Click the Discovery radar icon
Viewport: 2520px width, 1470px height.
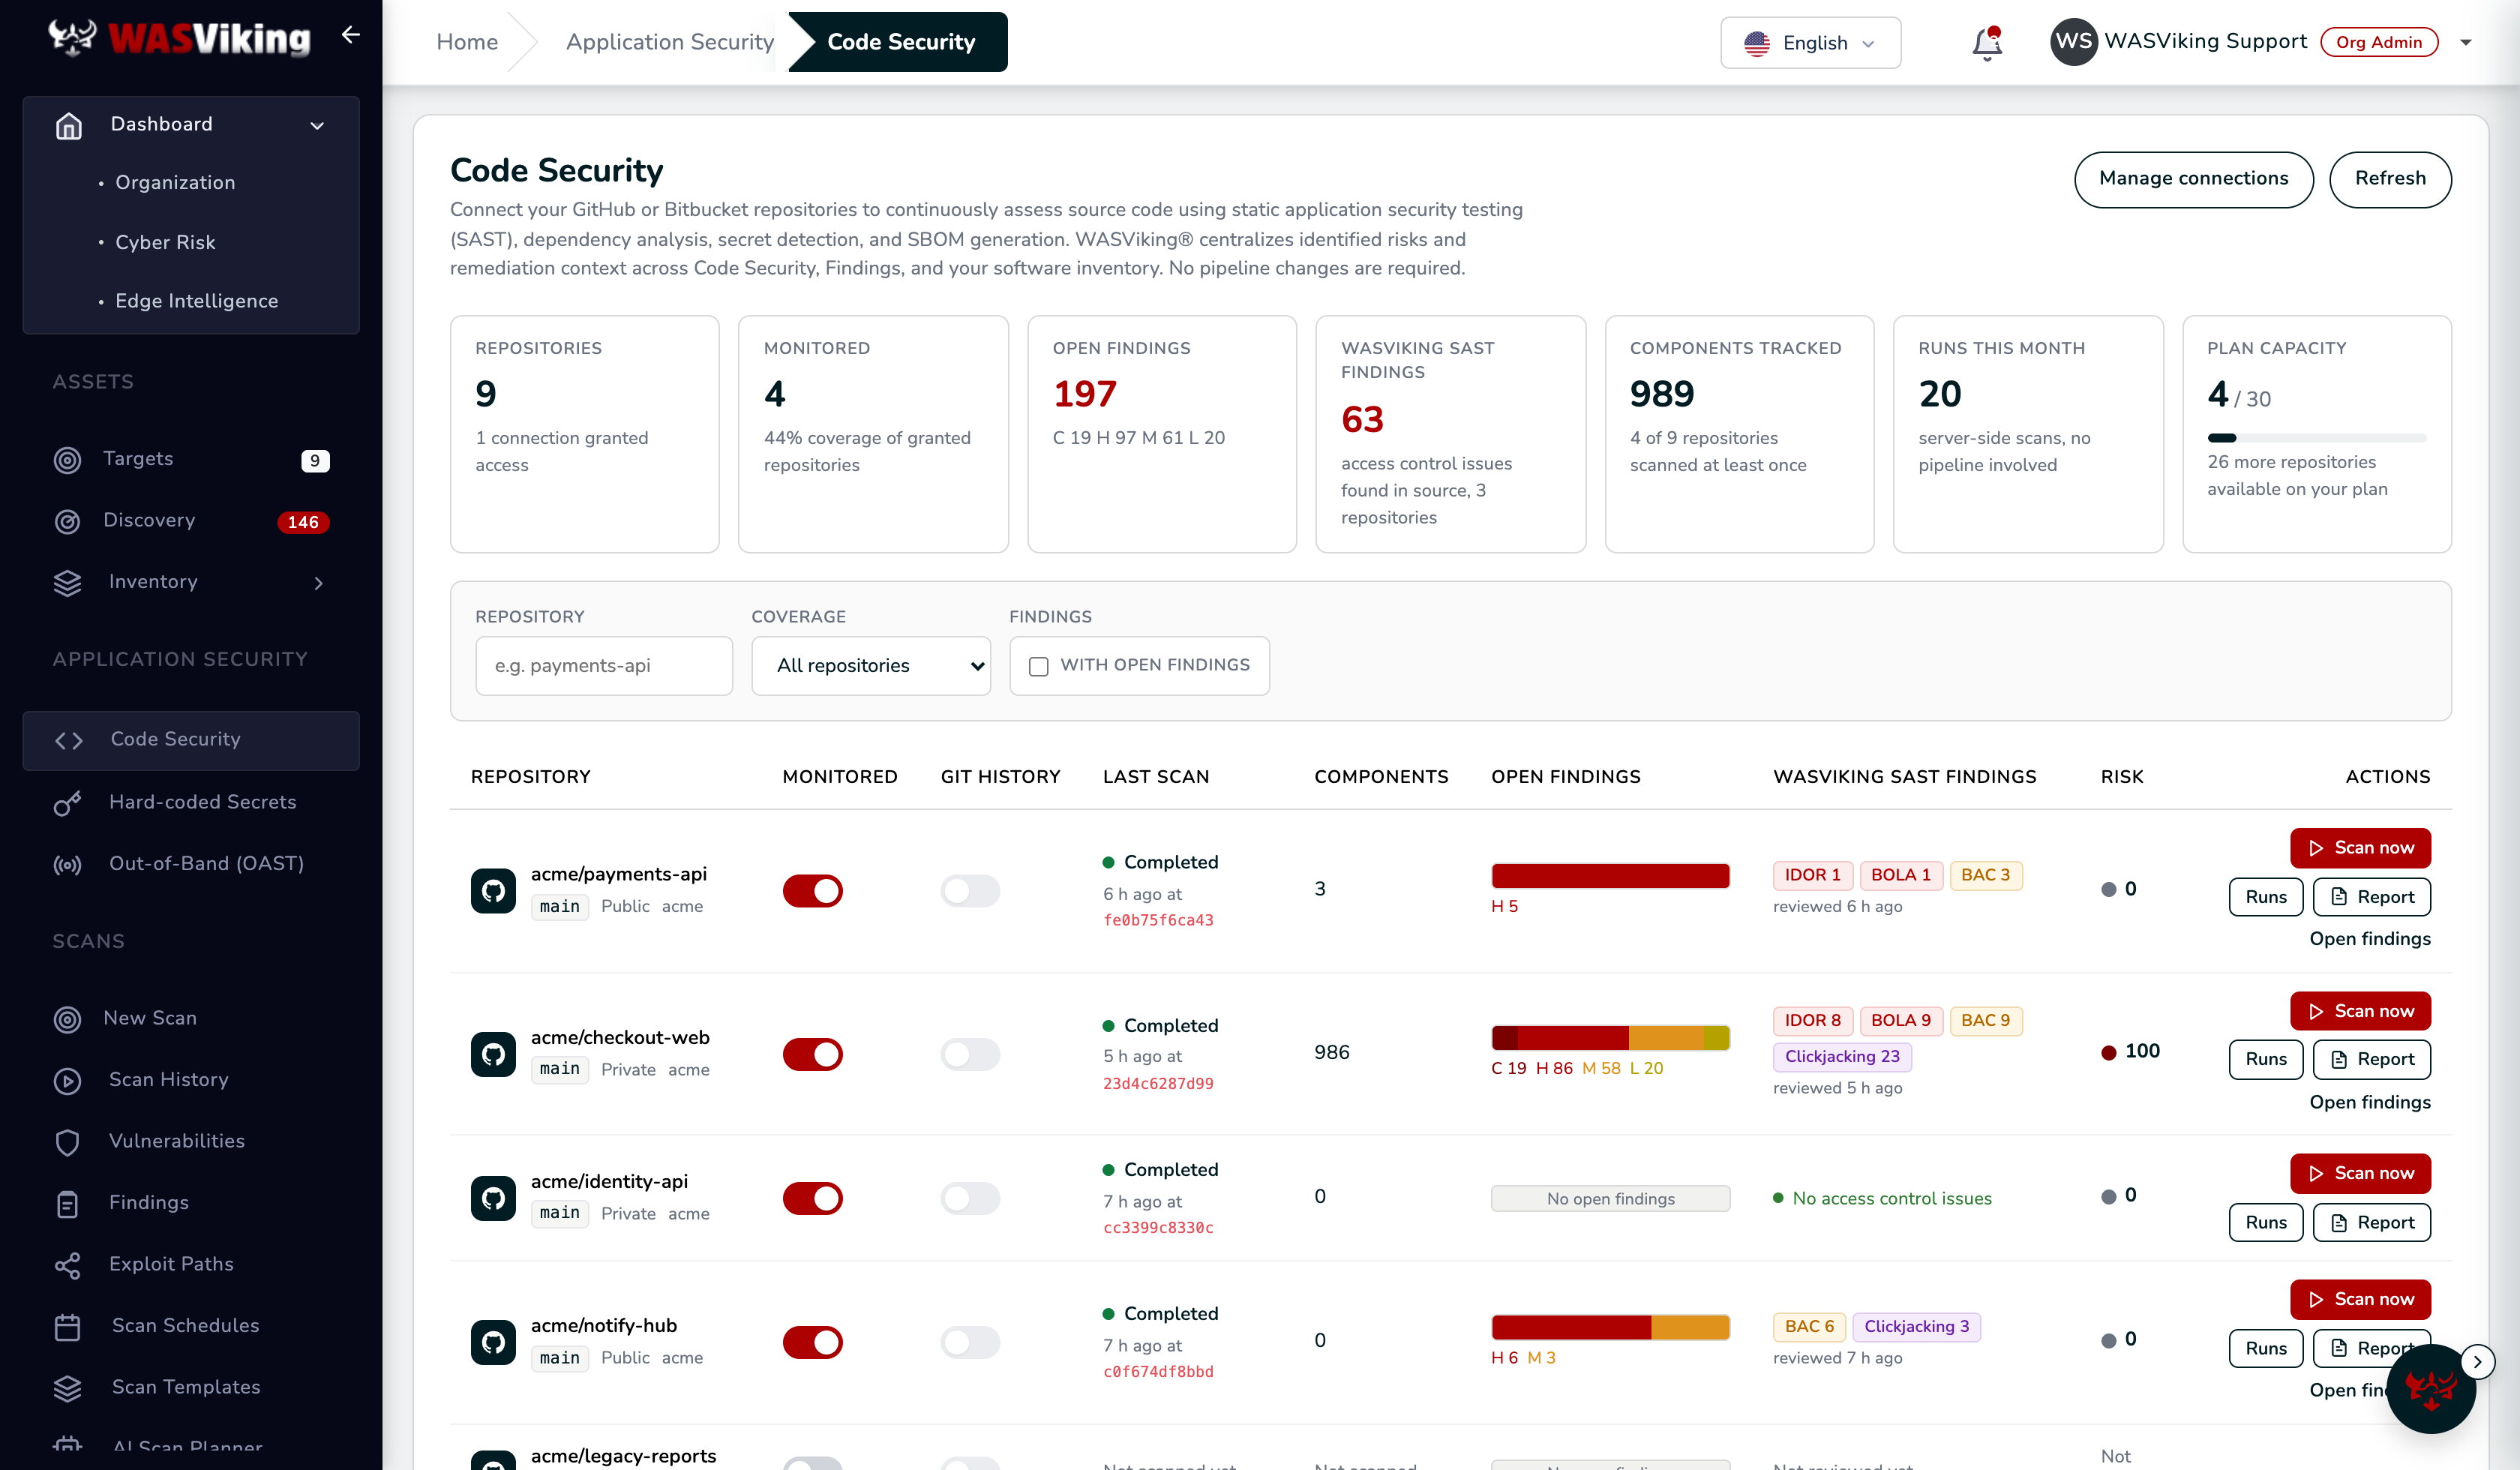[67, 521]
